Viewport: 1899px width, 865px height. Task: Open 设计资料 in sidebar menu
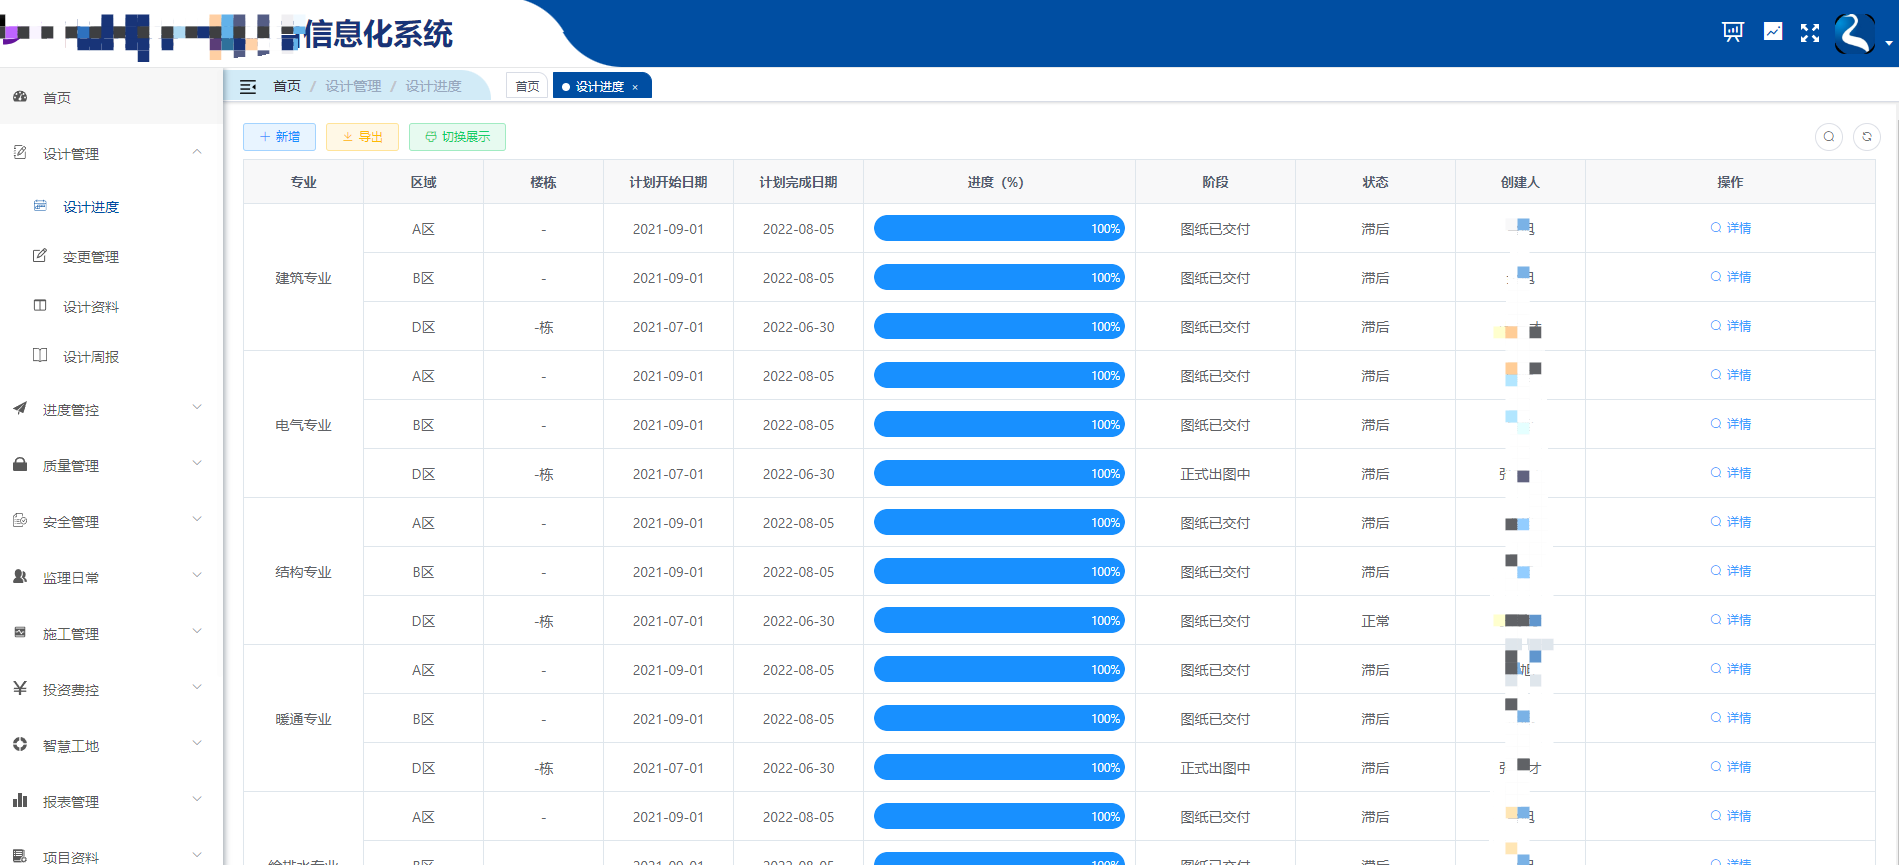(x=91, y=307)
